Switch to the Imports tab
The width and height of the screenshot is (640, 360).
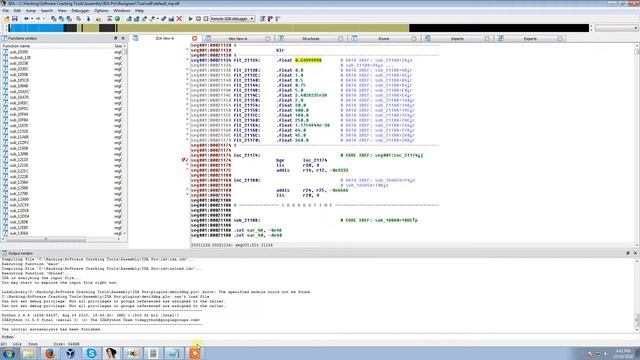coord(457,38)
